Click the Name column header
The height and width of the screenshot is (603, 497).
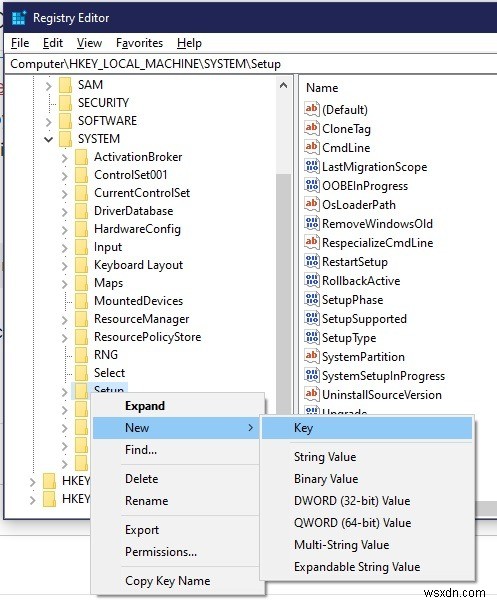point(322,88)
